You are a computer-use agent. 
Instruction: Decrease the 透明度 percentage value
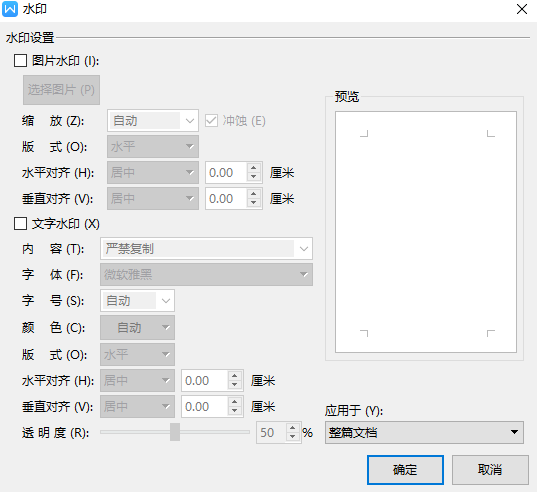(x=292, y=437)
